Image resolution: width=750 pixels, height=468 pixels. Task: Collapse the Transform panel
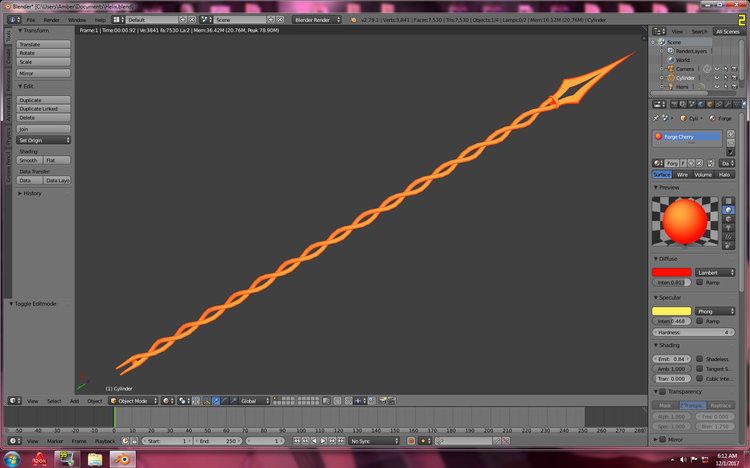click(x=33, y=30)
